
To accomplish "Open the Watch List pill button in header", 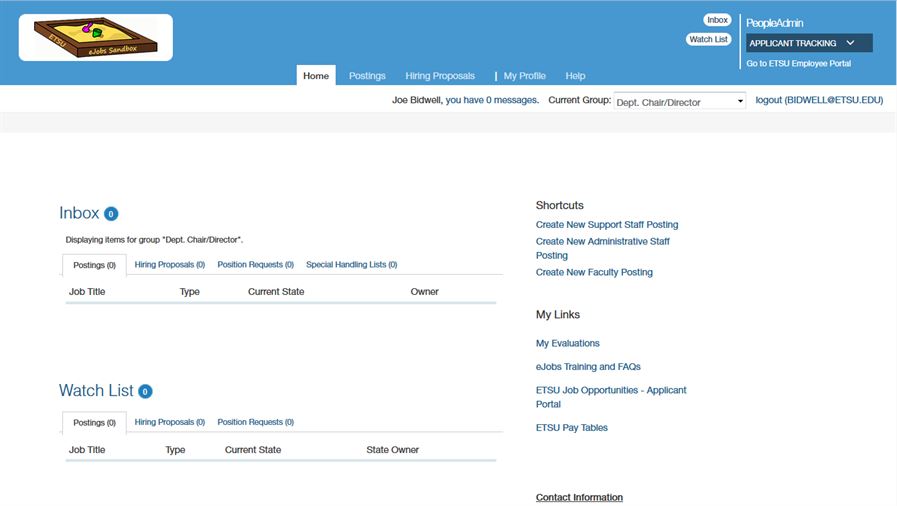I will pos(708,40).
